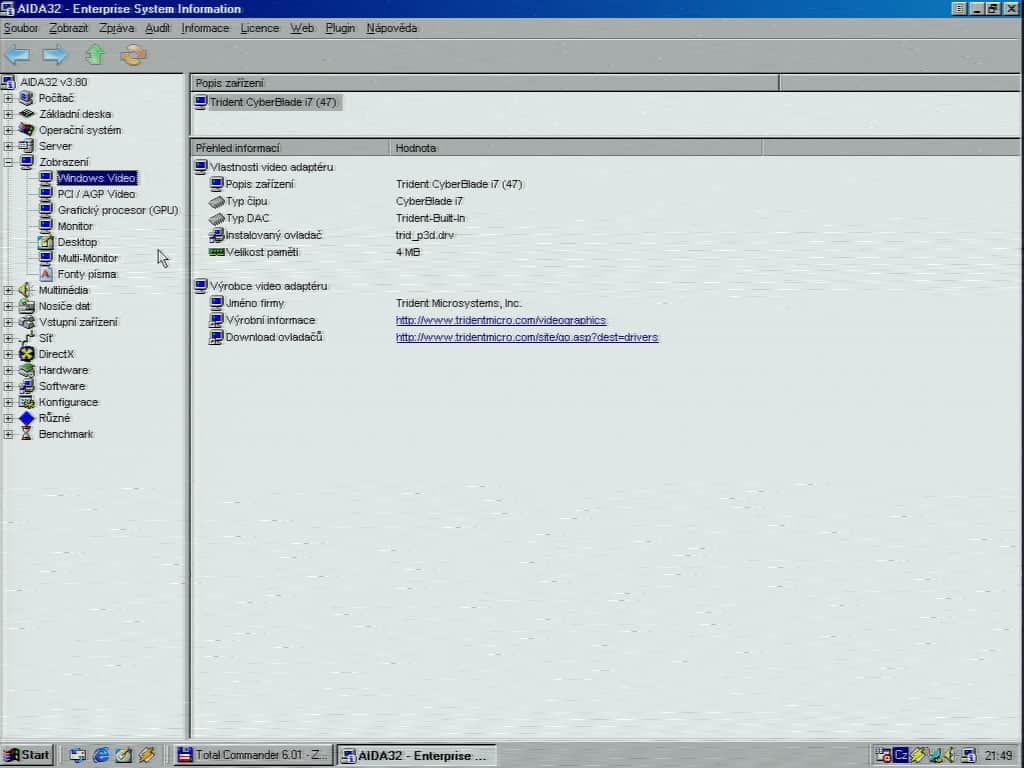Select the Monitor tree item
Image resolution: width=1024 pixels, height=768 pixels.
[x=75, y=226]
